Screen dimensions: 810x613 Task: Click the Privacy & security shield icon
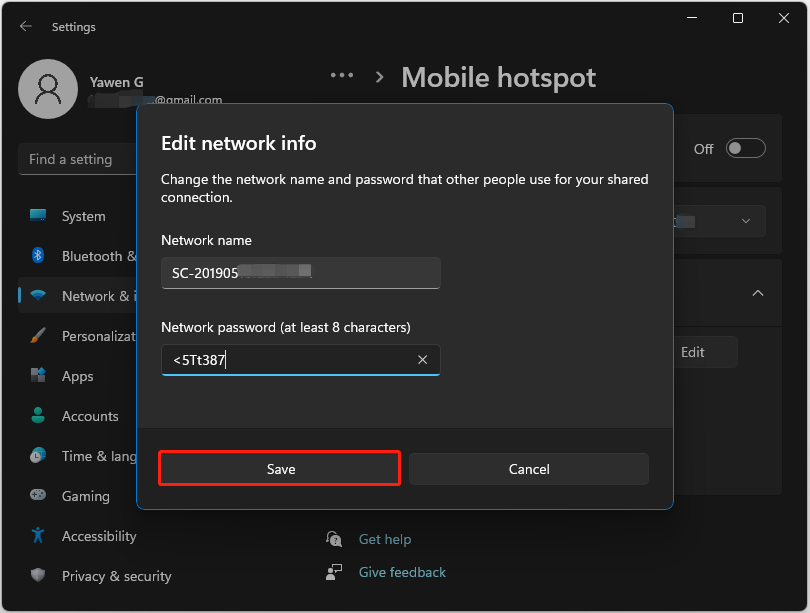(38, 575)
